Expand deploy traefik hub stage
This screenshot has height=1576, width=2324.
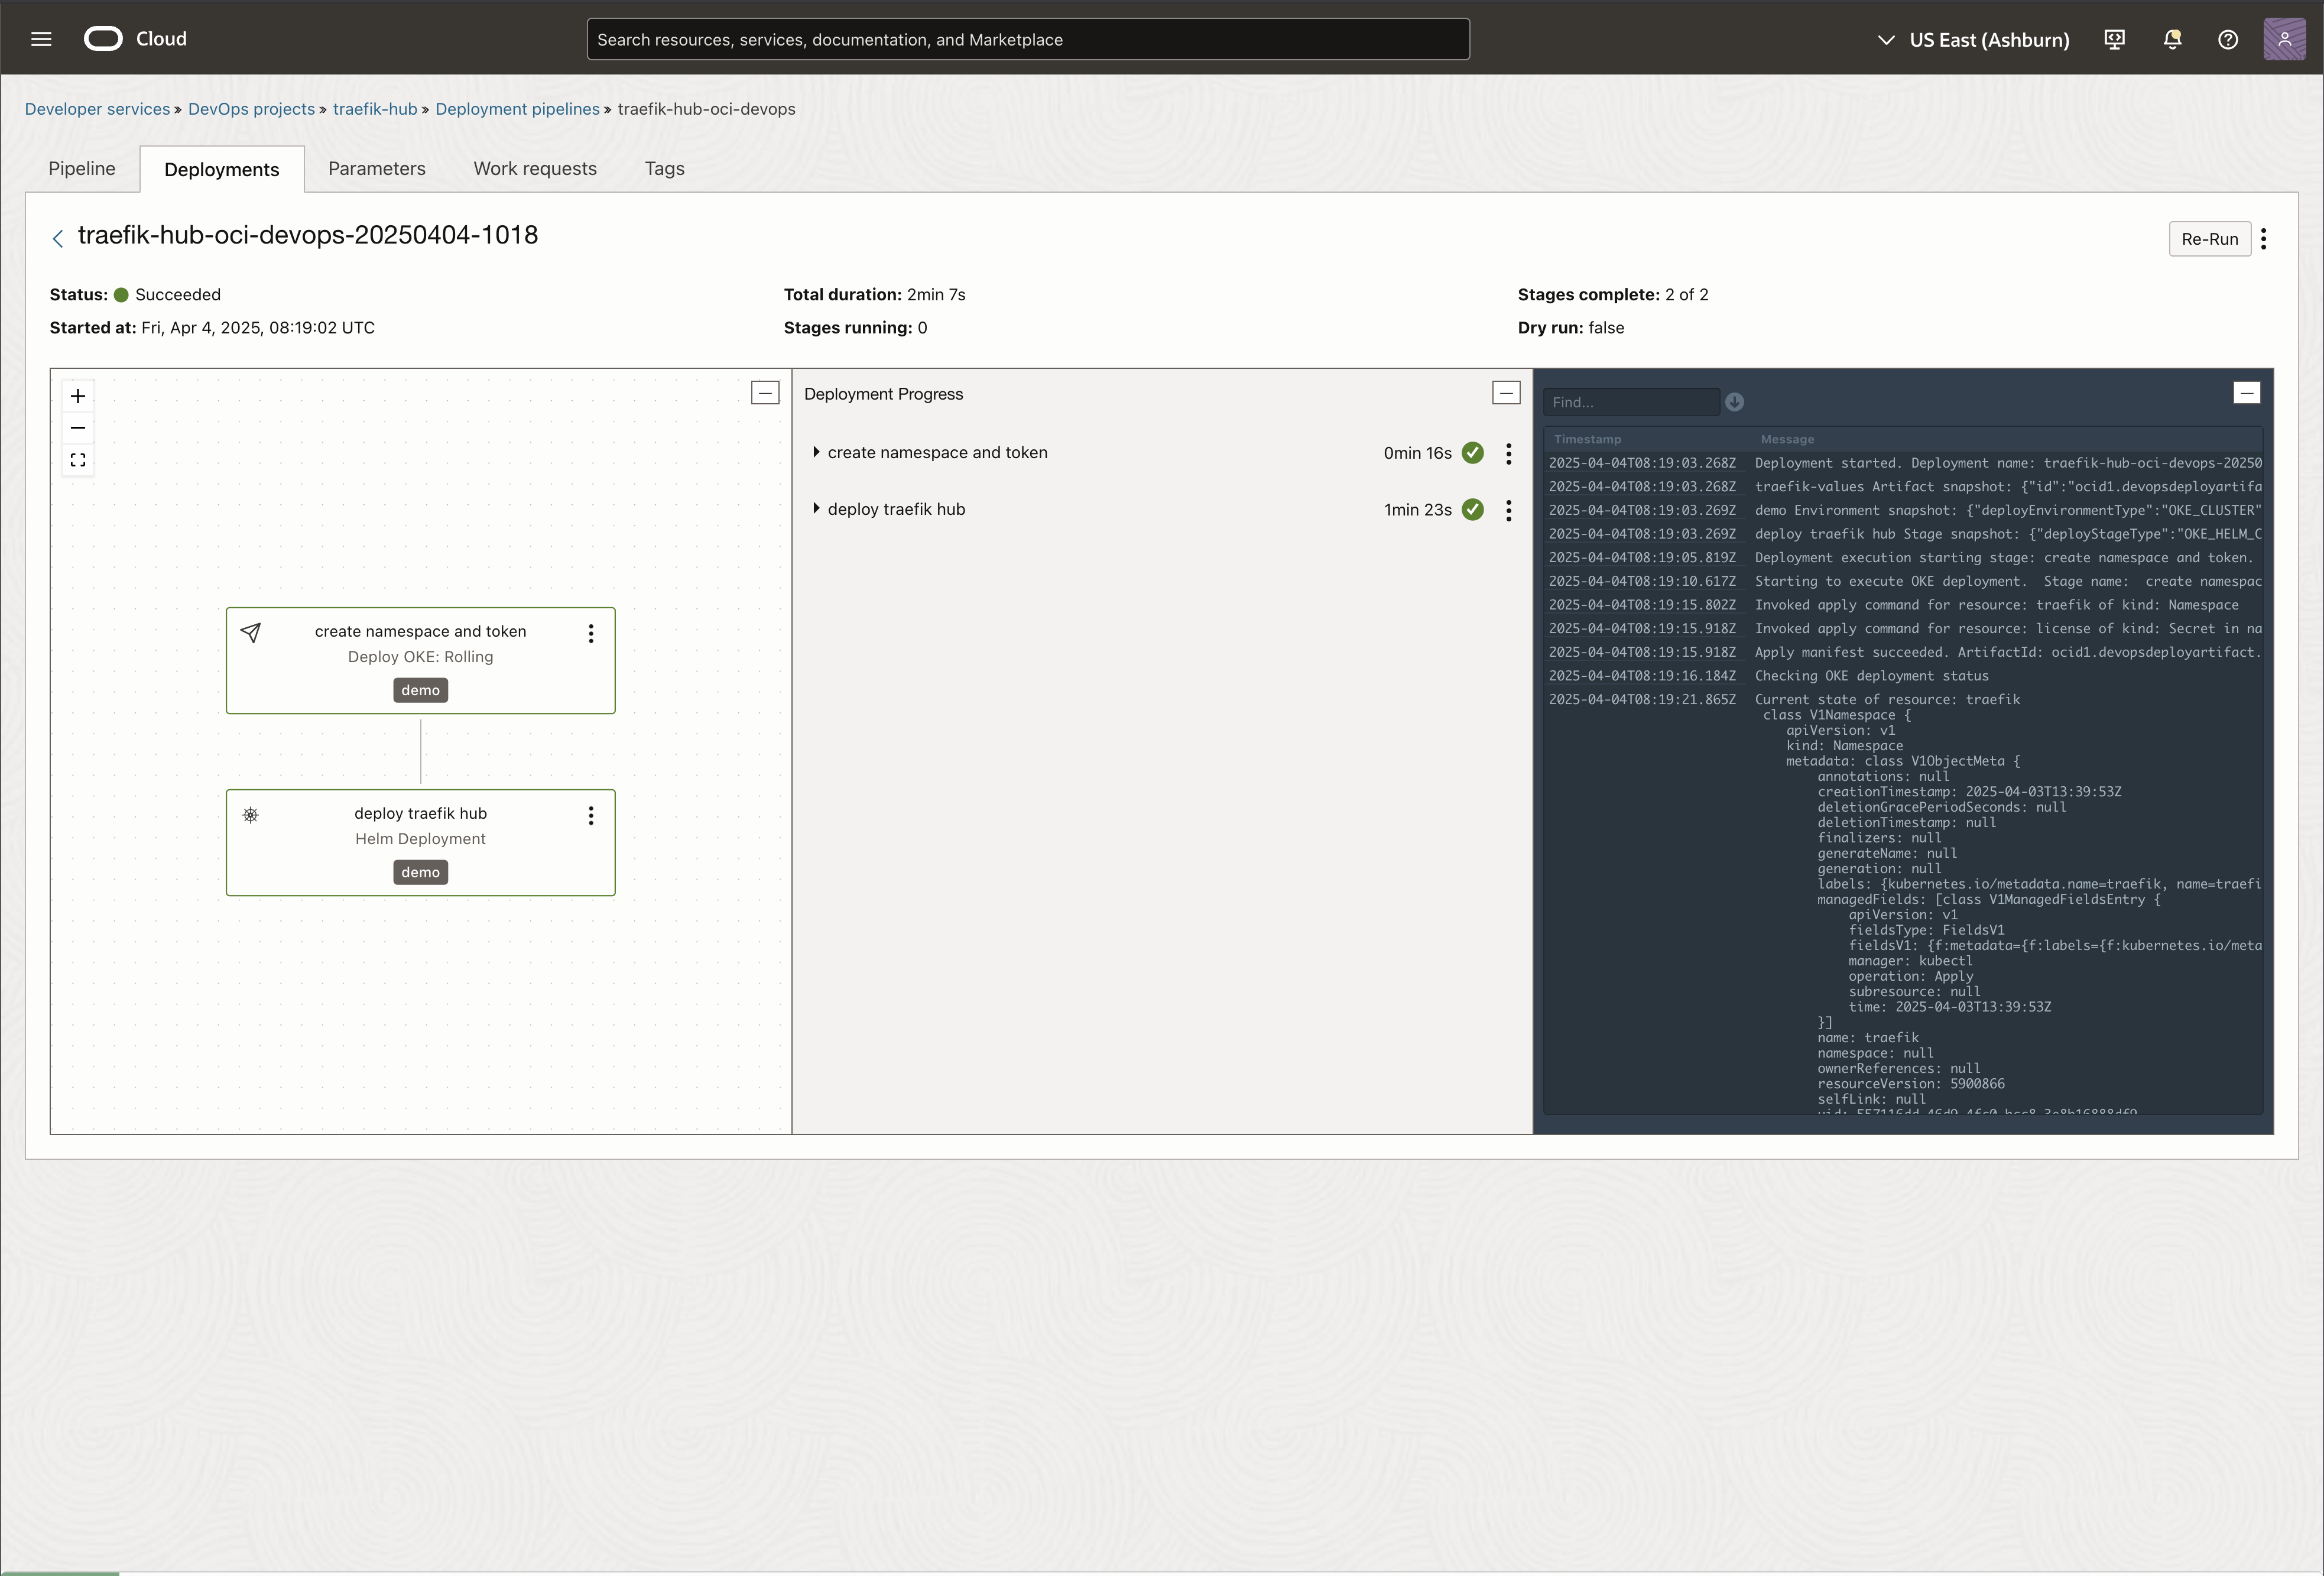point(816,509)
